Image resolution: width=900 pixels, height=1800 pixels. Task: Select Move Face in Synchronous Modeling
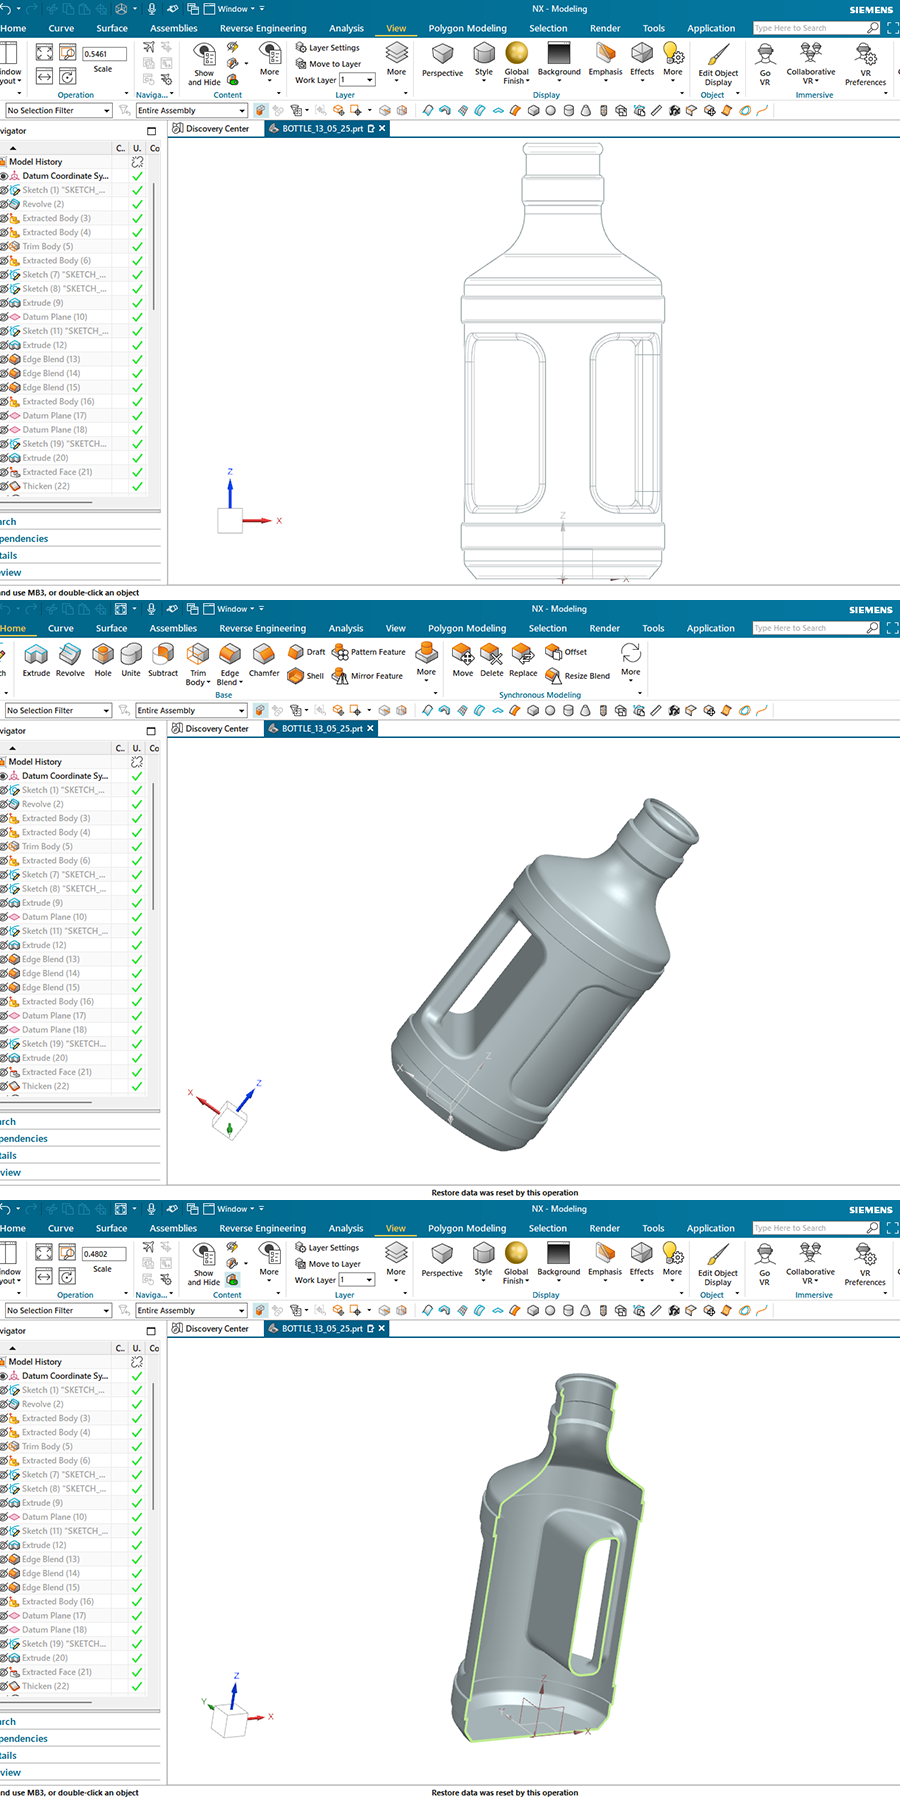point(463,660)
